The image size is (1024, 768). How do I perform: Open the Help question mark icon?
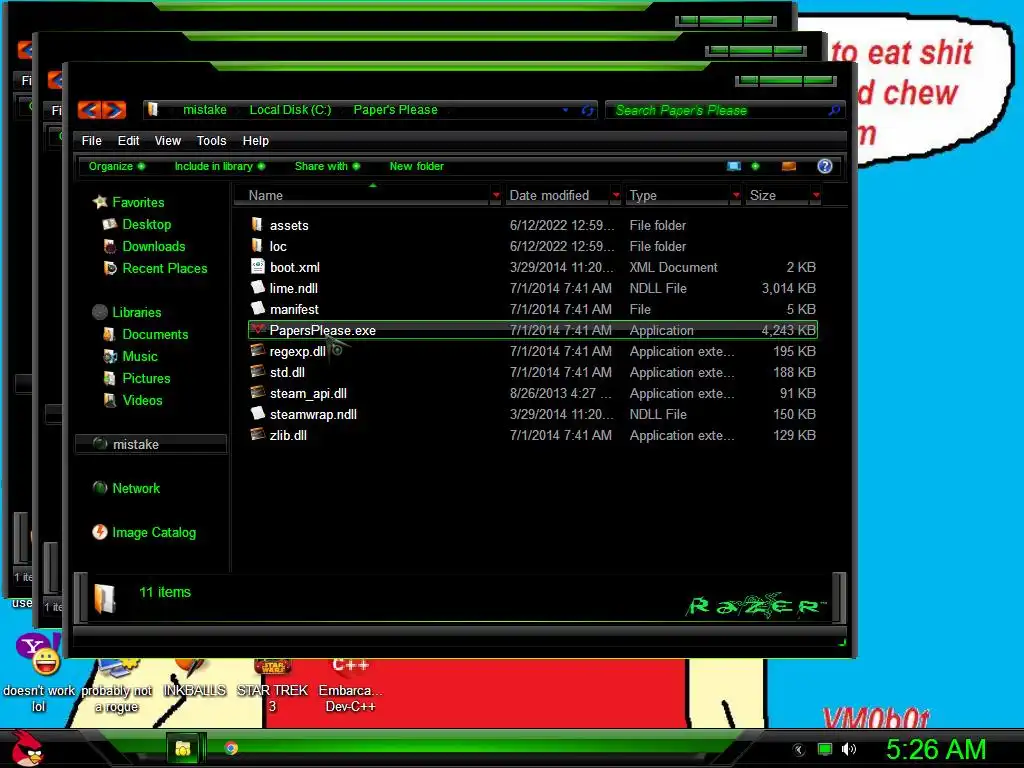pos(825,166)
